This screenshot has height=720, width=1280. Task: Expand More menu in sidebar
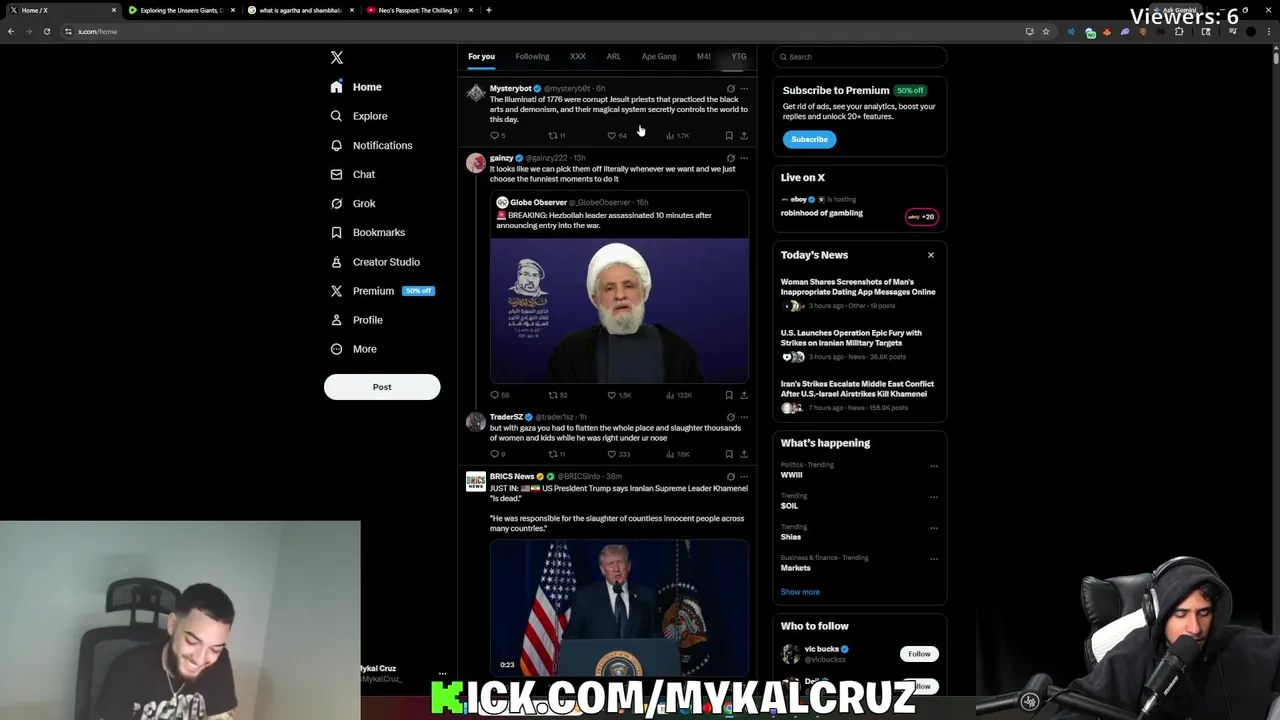point(354,349)
